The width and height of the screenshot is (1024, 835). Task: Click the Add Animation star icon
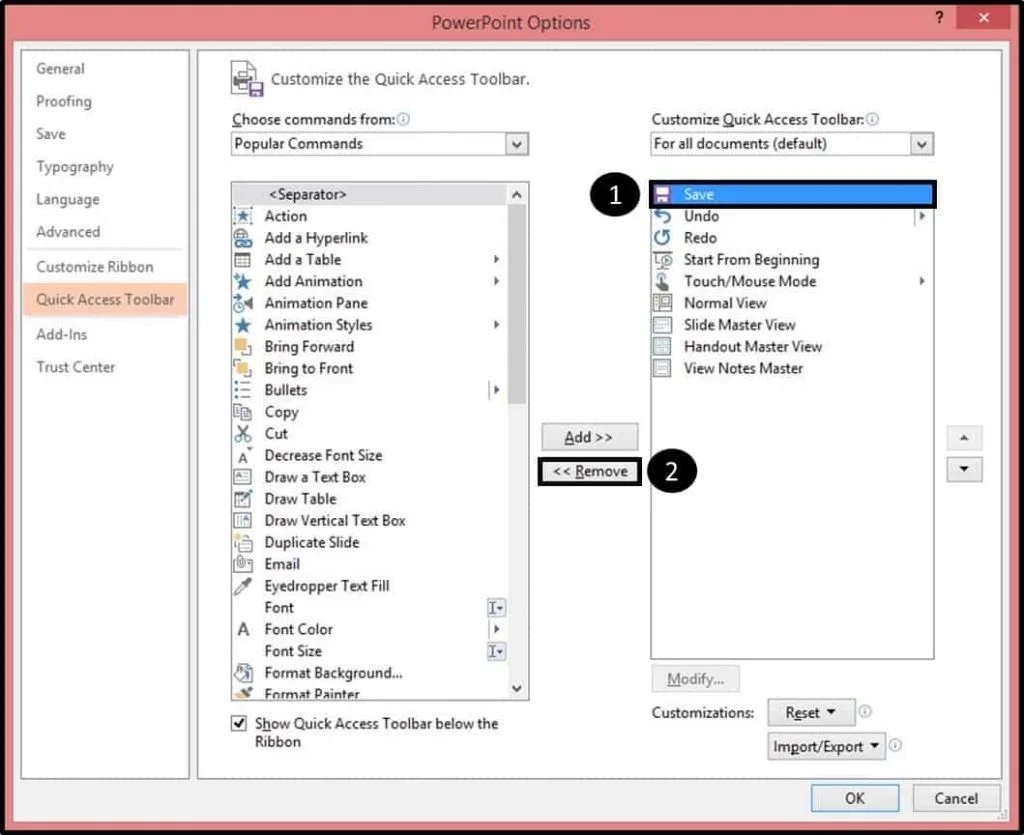pos(242,281)
